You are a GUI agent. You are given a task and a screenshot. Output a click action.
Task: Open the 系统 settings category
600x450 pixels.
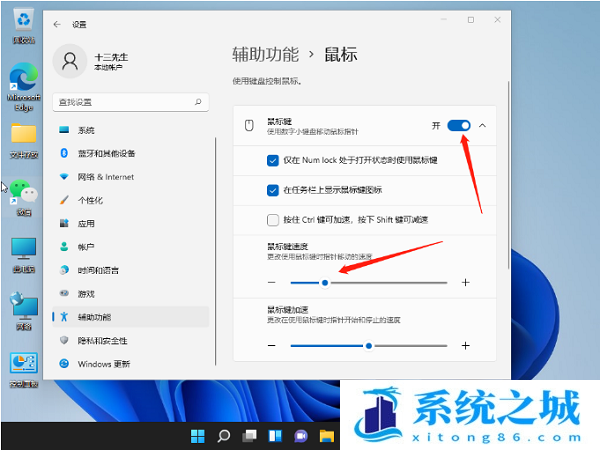coord(86,130)
